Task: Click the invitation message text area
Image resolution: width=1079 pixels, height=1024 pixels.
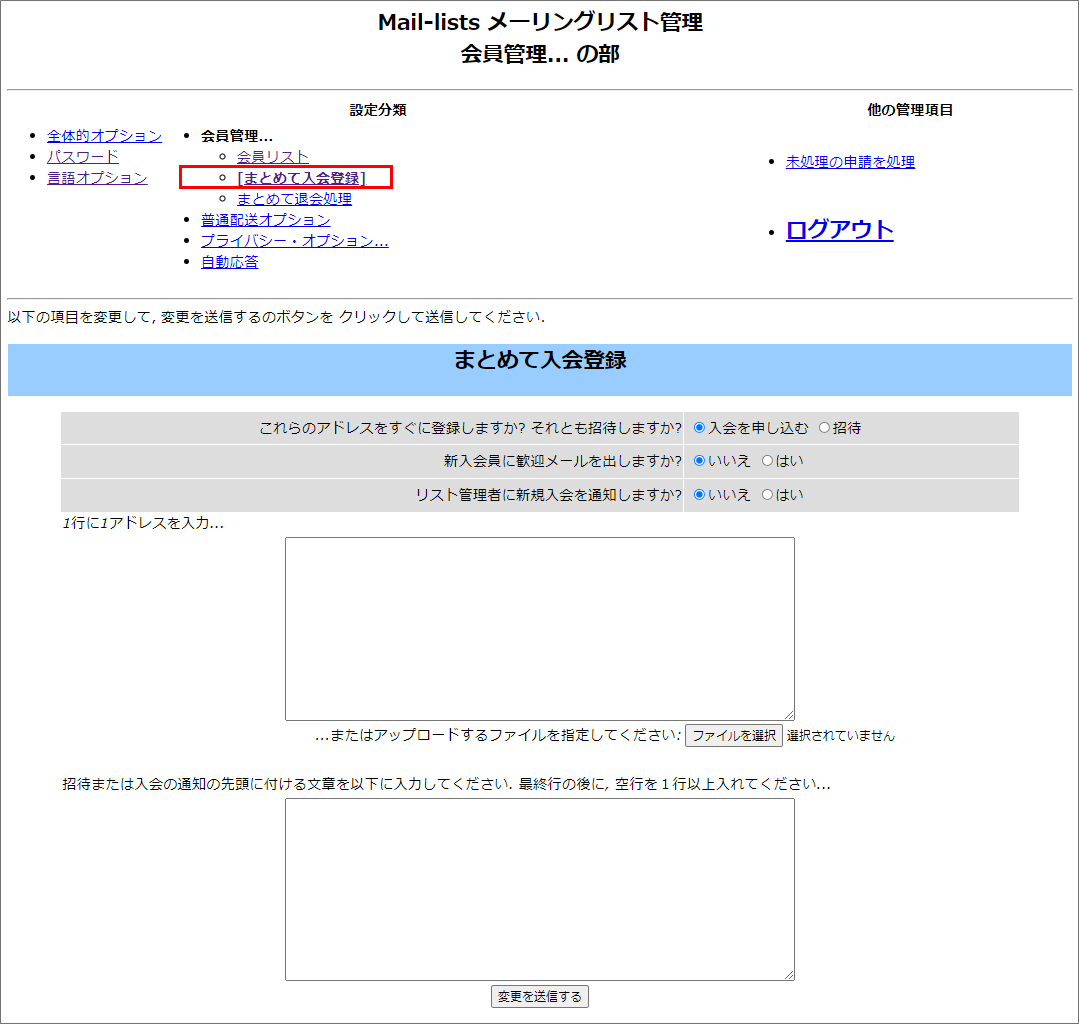Action: click(539, 888)
